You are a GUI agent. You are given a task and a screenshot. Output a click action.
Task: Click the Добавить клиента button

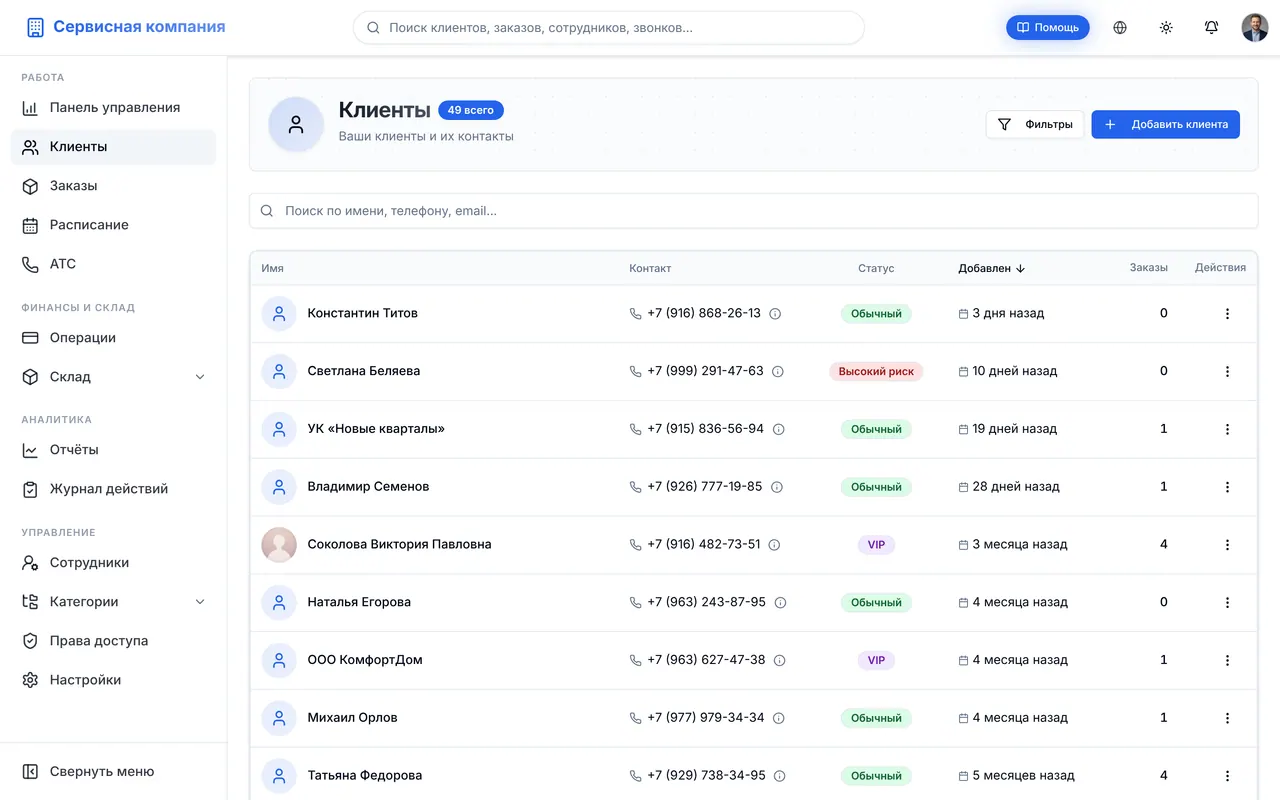(1165, 124)
